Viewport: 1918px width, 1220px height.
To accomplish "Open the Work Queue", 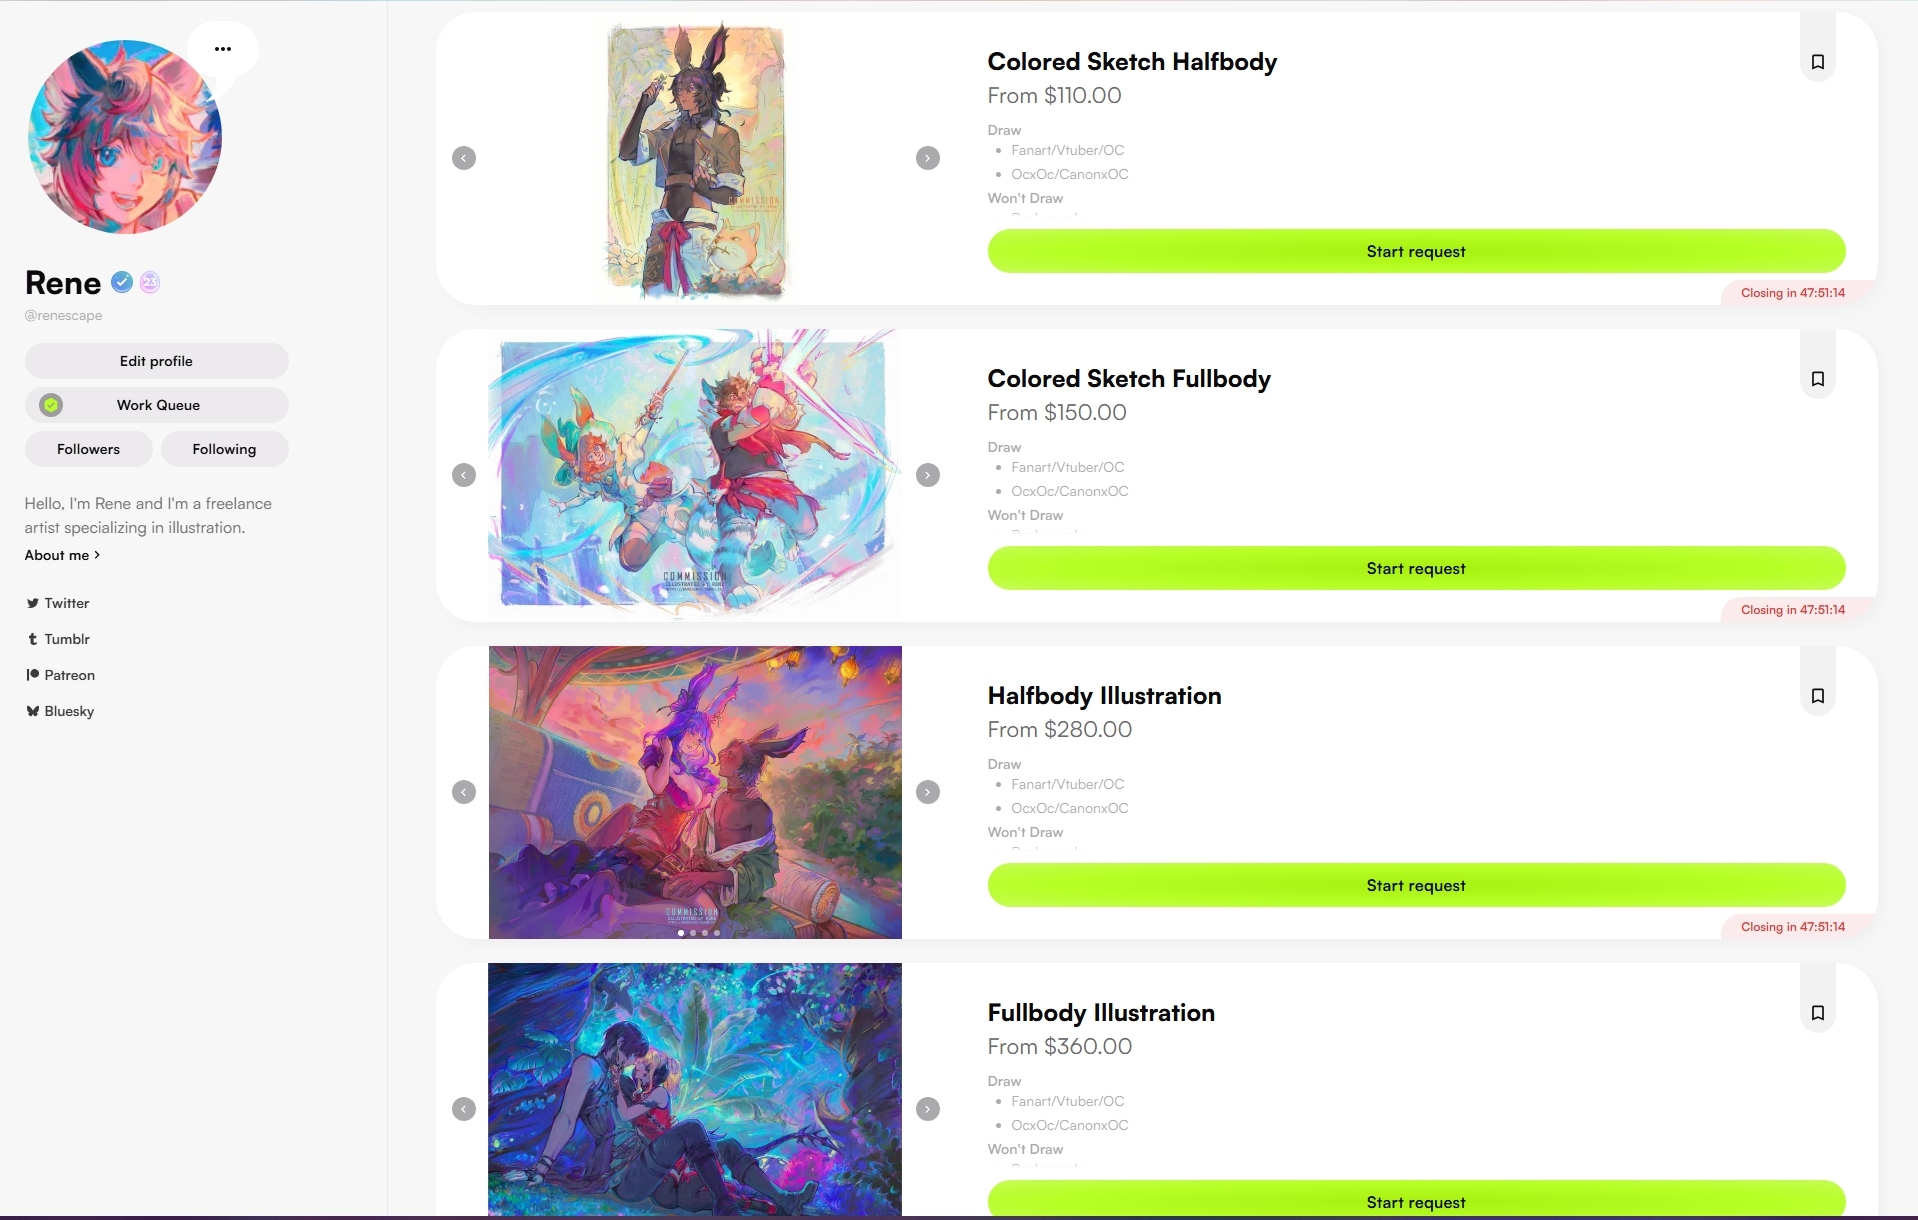I will (157, 405).
